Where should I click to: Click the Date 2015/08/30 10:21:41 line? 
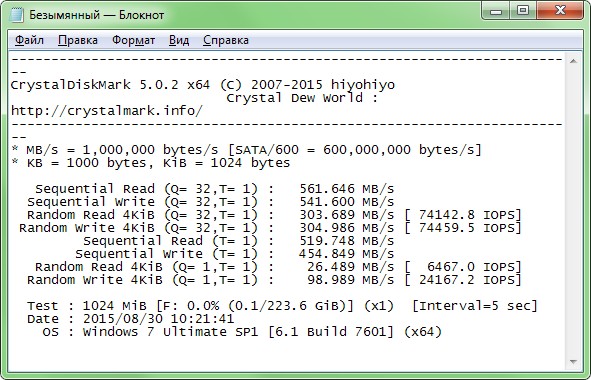click(x=130, y=319)
